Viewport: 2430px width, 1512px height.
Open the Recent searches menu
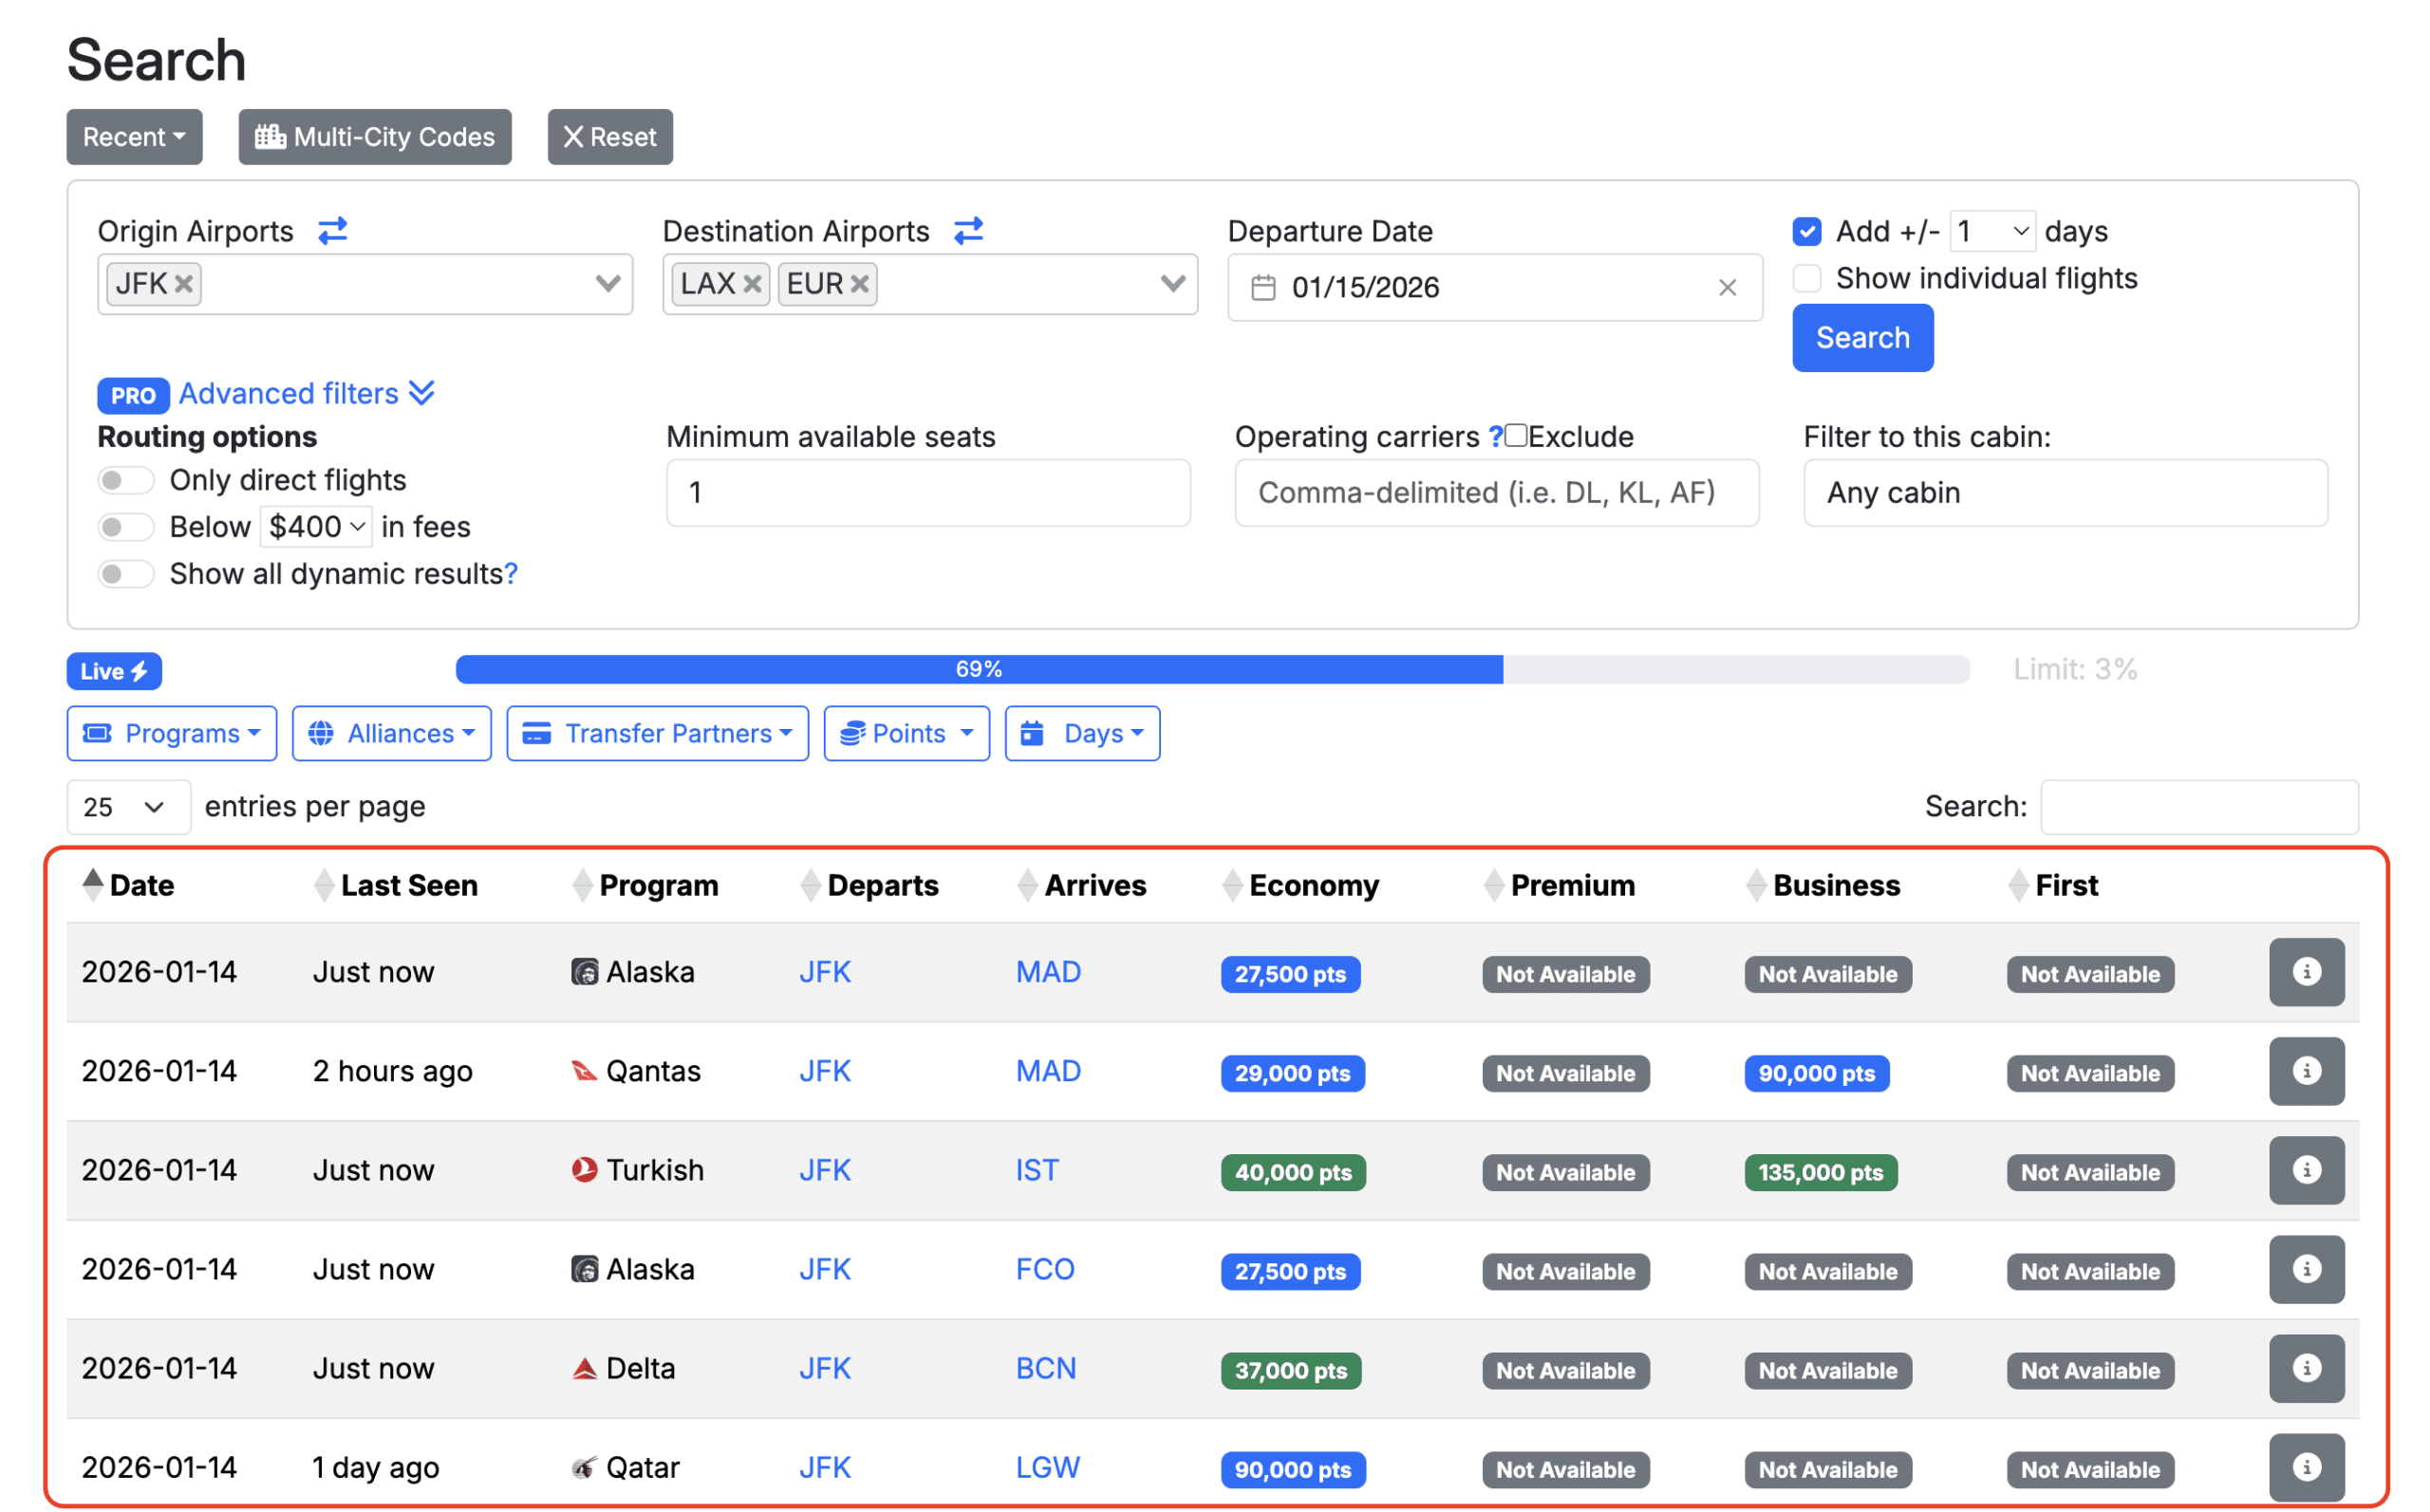click(x=134, y=136)
